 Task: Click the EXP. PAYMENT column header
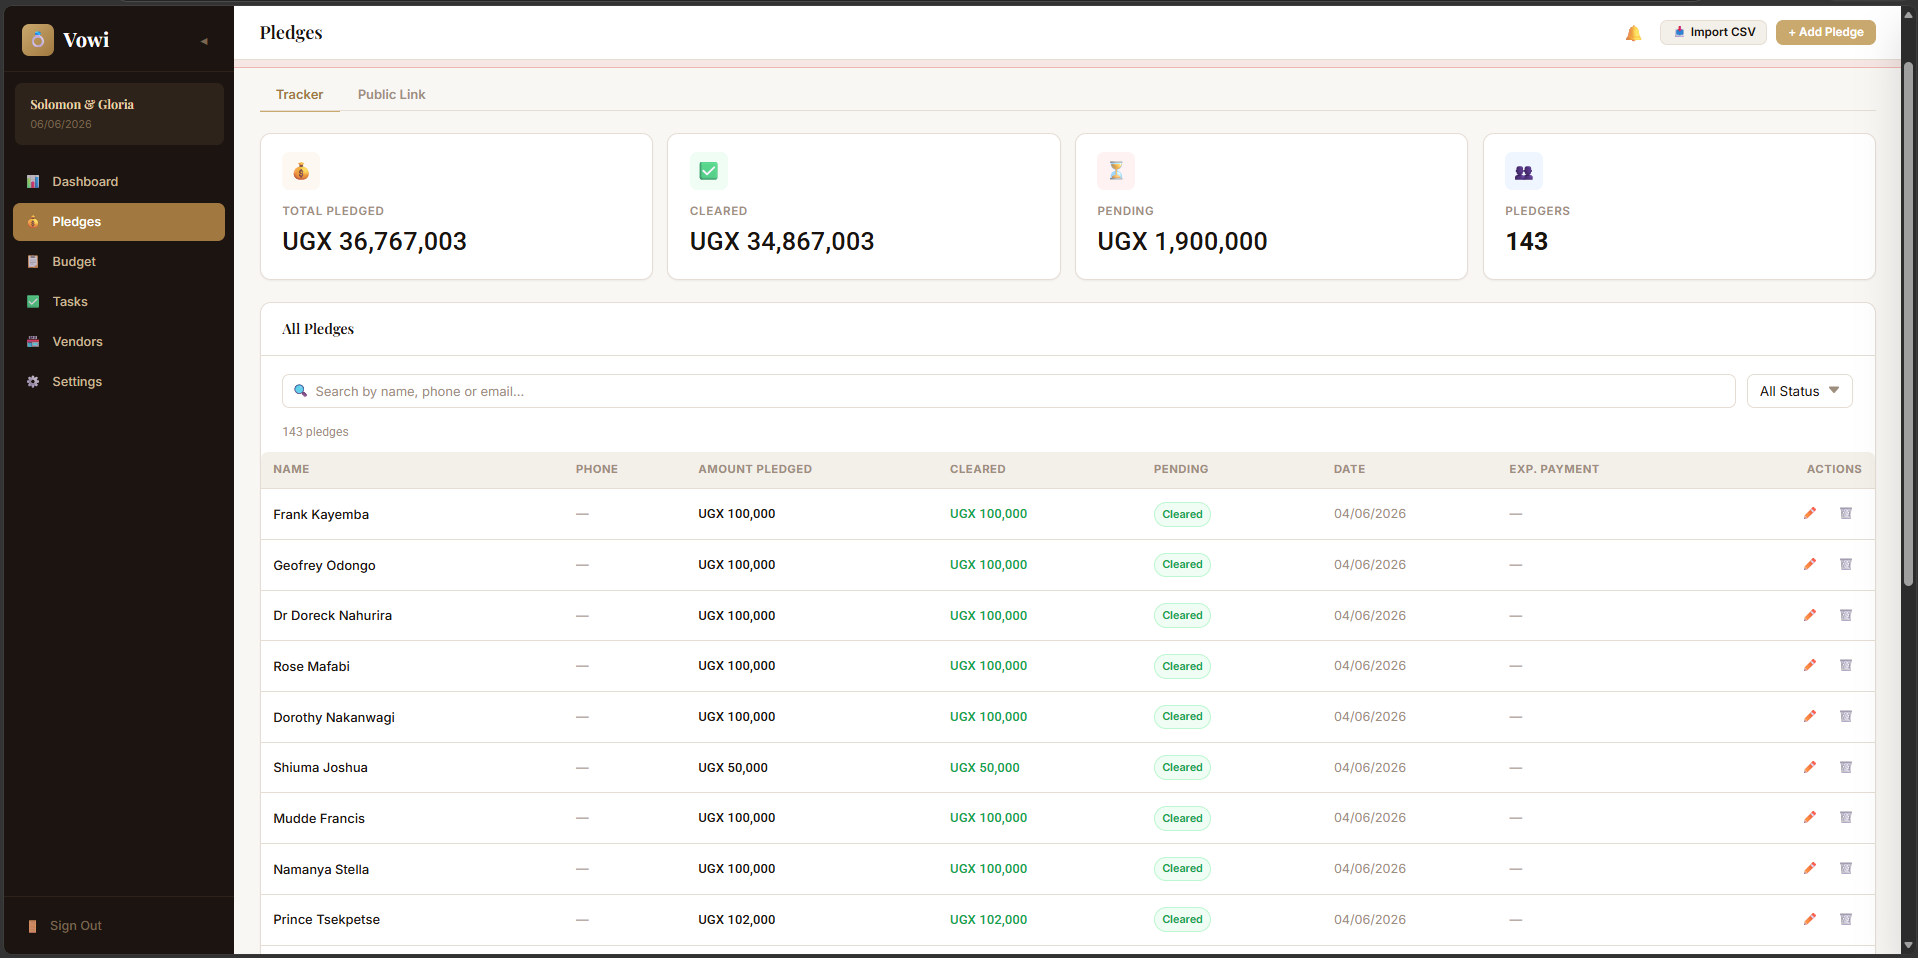point(1554,469)
